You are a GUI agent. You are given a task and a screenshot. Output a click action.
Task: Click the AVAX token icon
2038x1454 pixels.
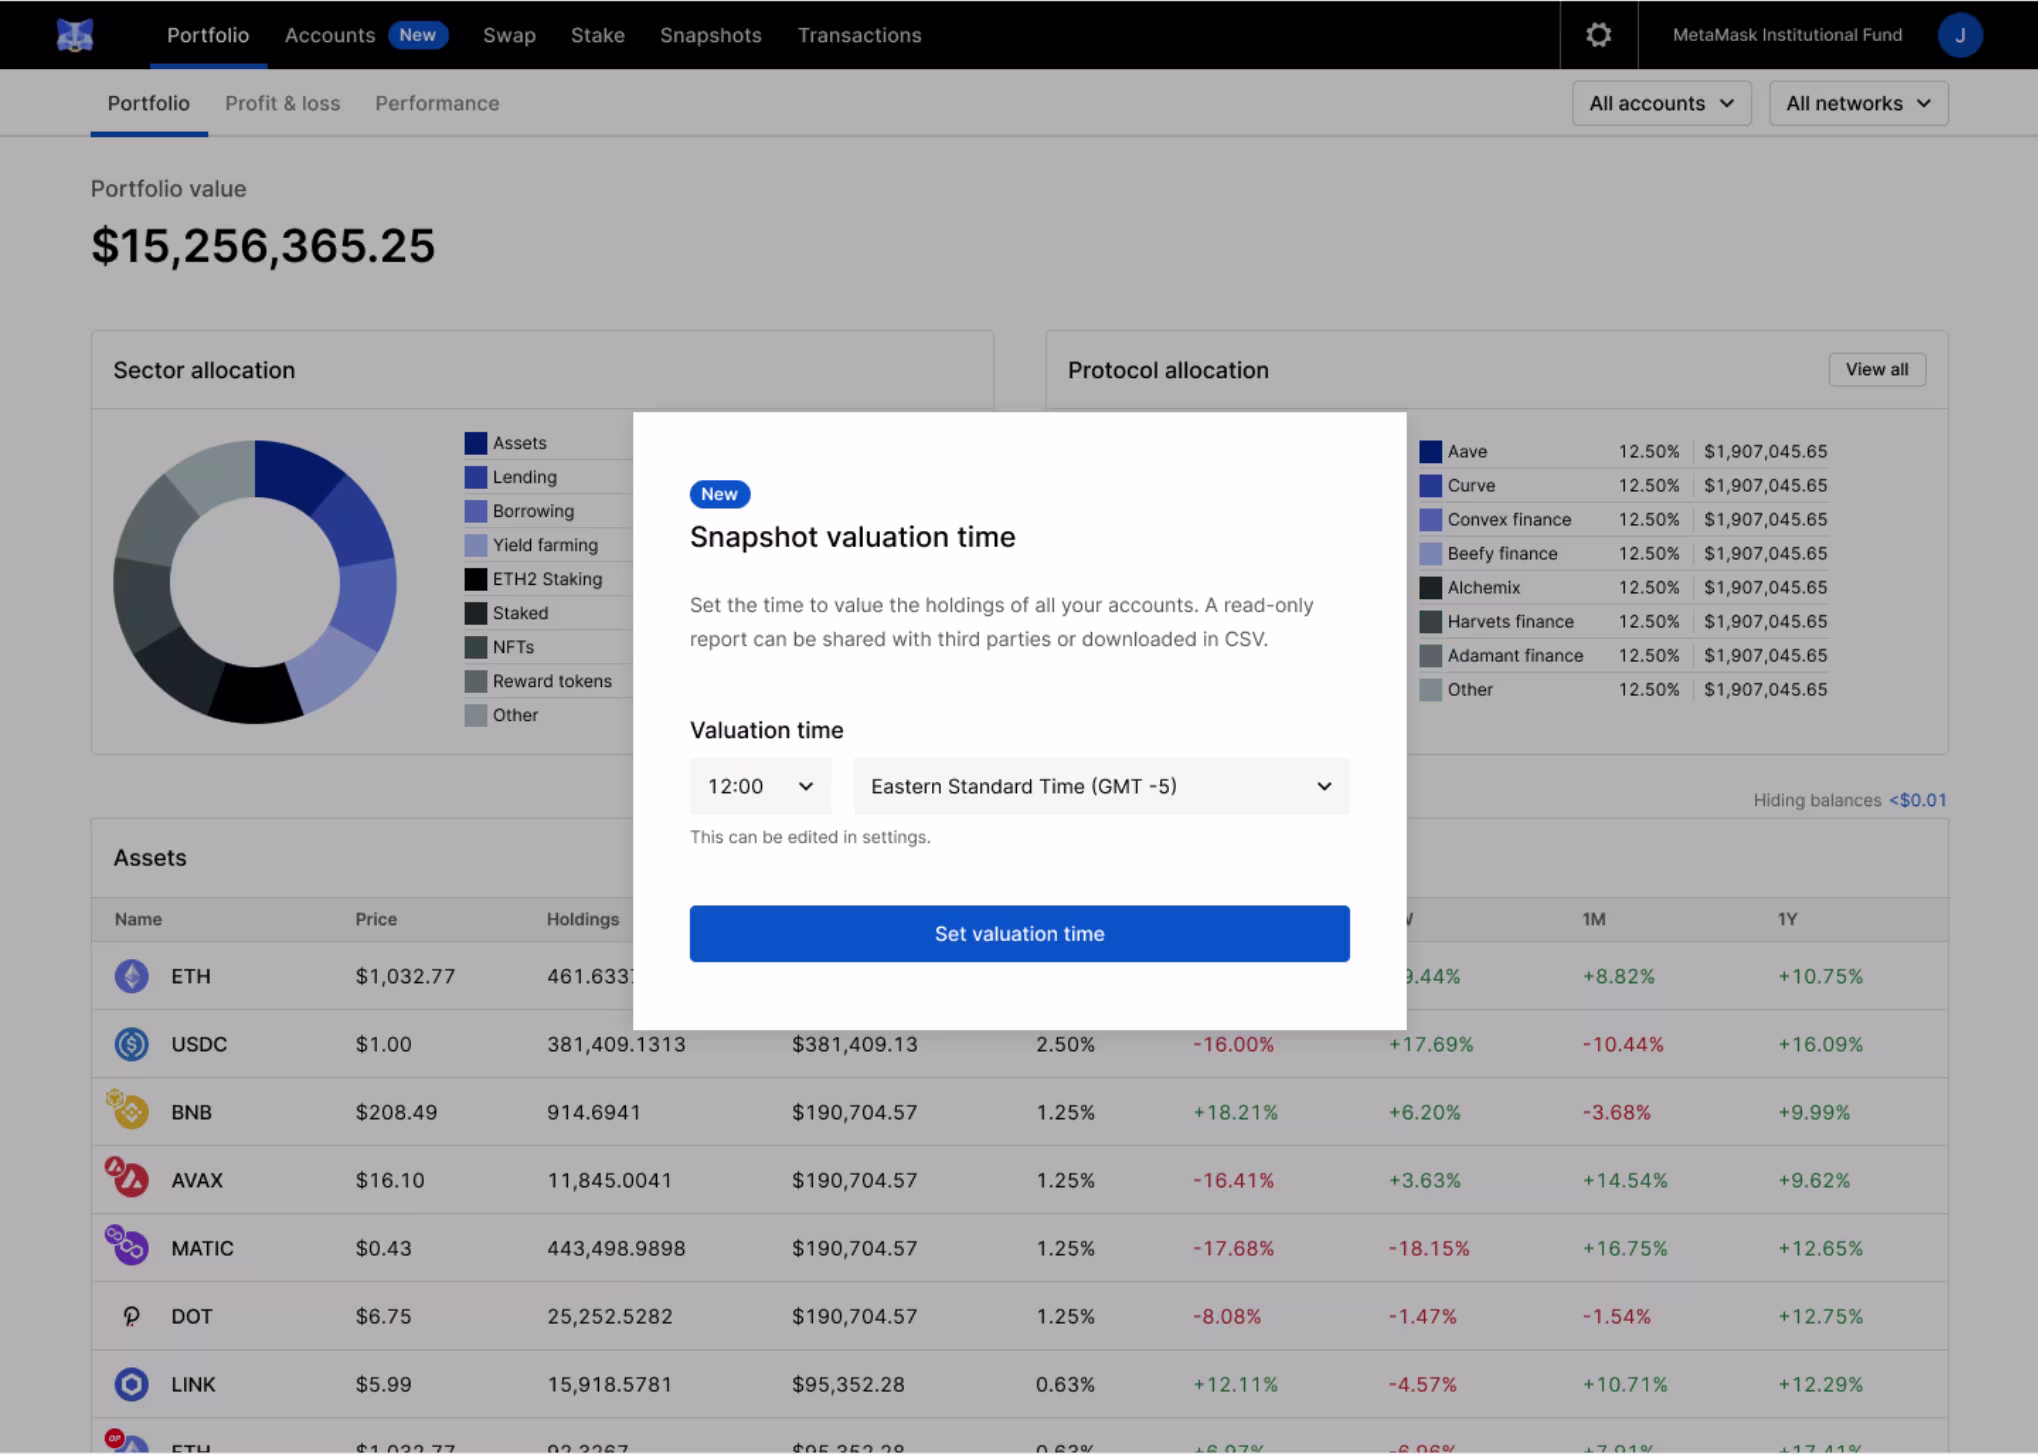[x=129, y=1179]
